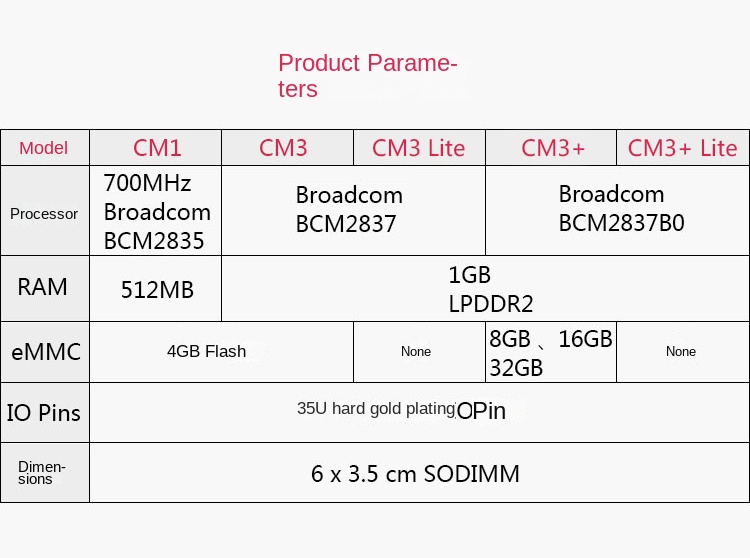This screenshot has width=750, height=558.
Task: Click the '700MHz Broadcom BCM2835' cell
Action: (x=157, y=212)
